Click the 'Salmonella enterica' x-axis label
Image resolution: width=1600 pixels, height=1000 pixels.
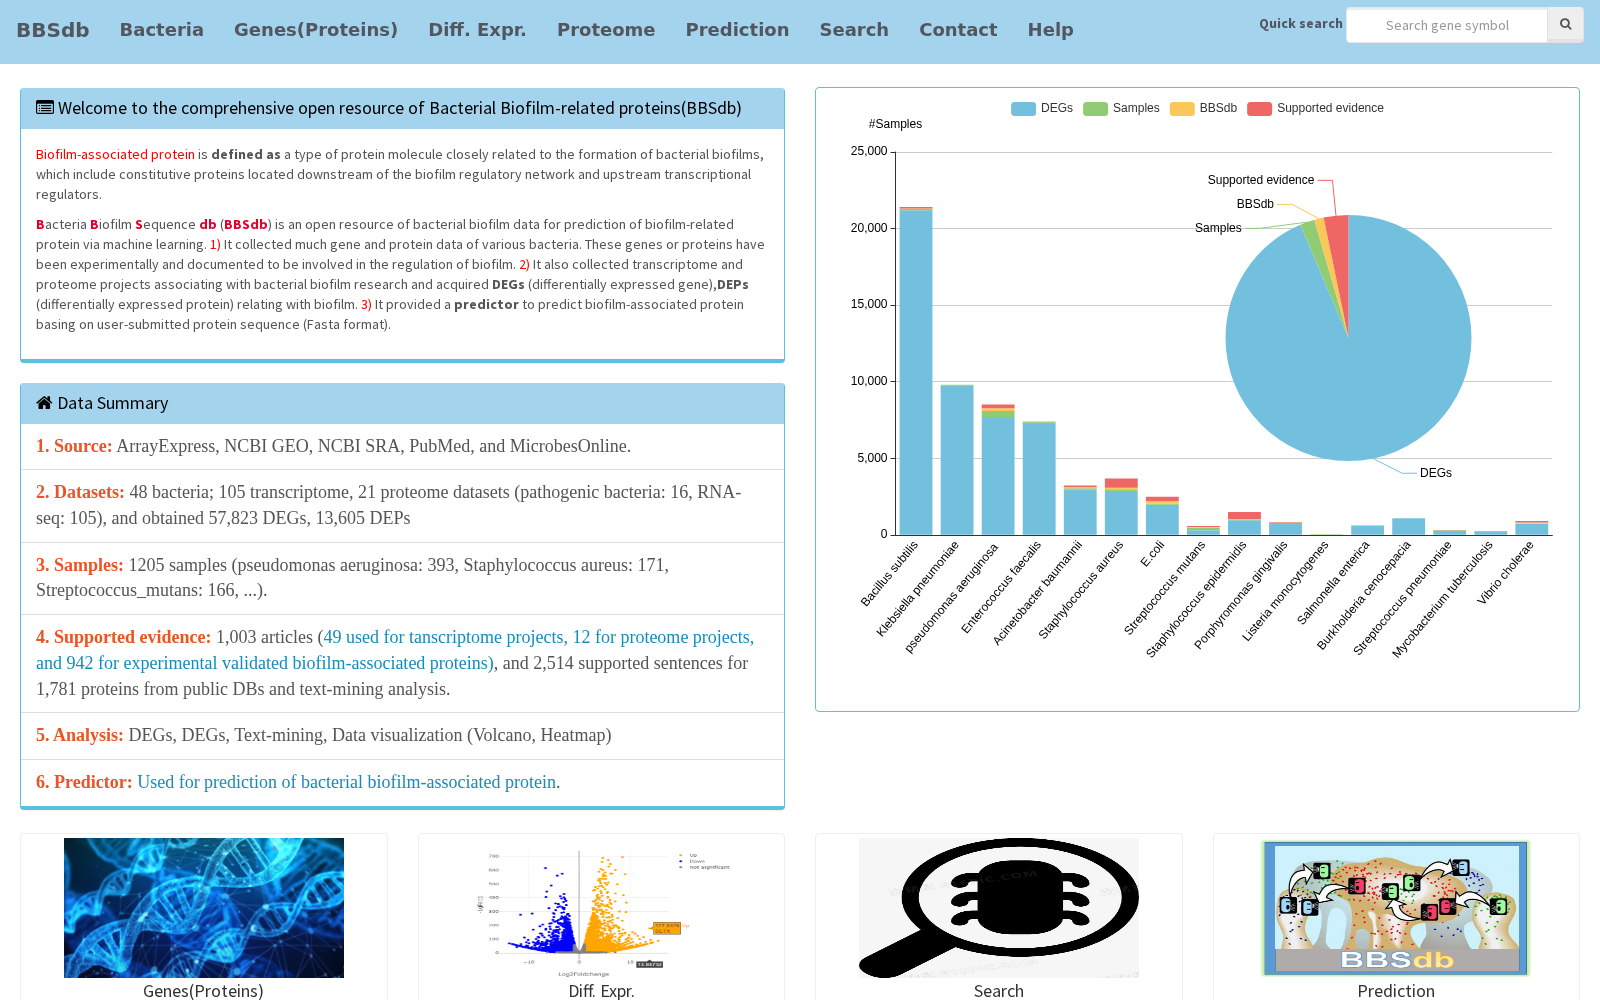coord(1333,583)
